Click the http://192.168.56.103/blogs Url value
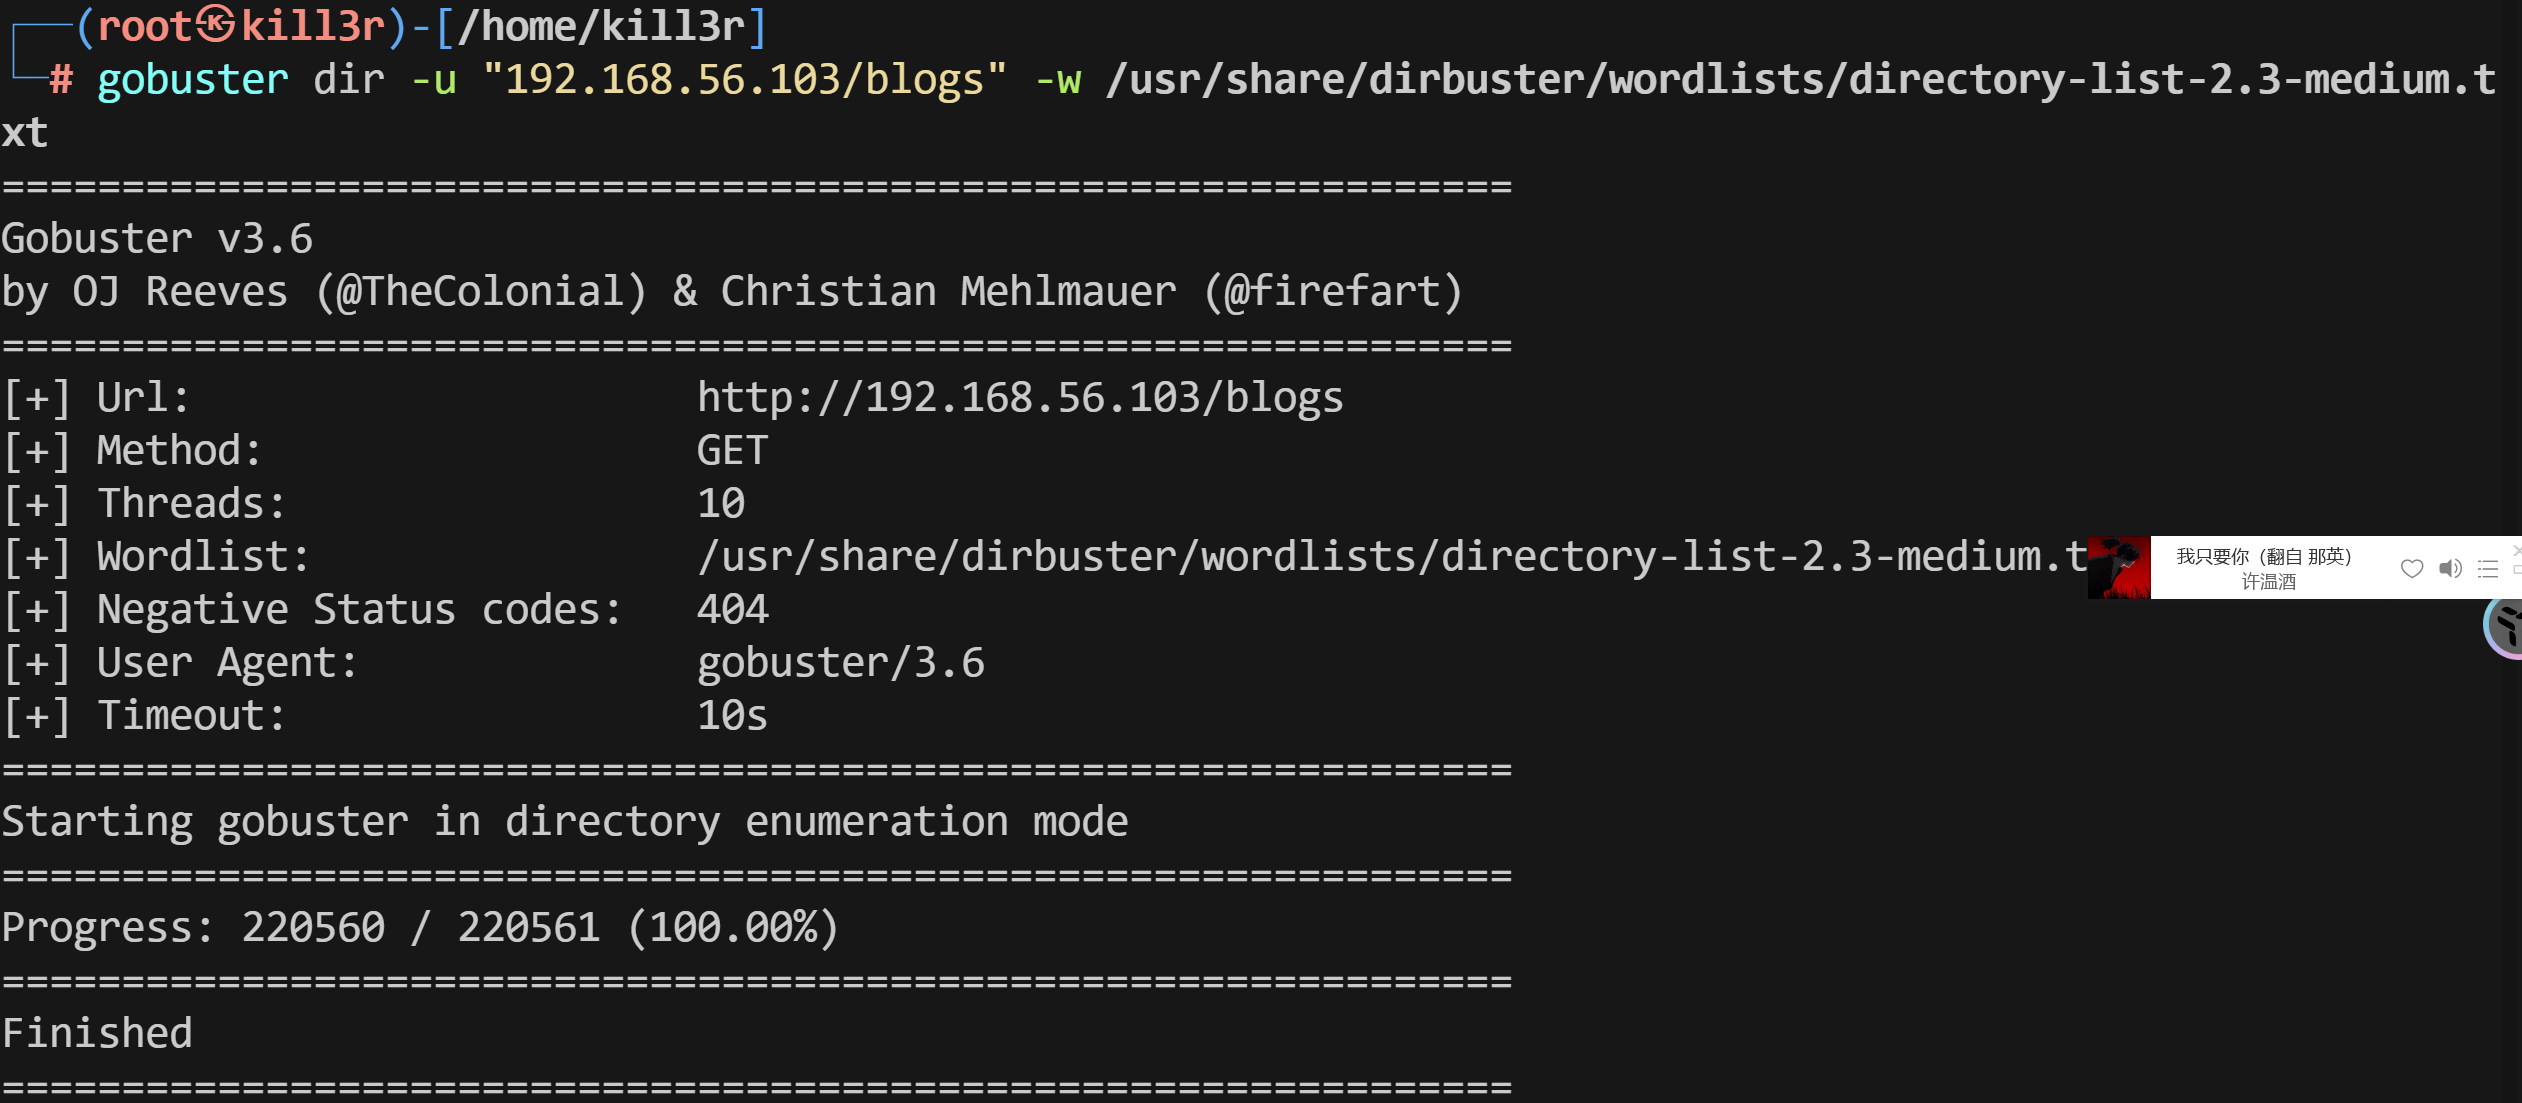The height and width of the screenshot is (1103, 2522). [1019, 397]
